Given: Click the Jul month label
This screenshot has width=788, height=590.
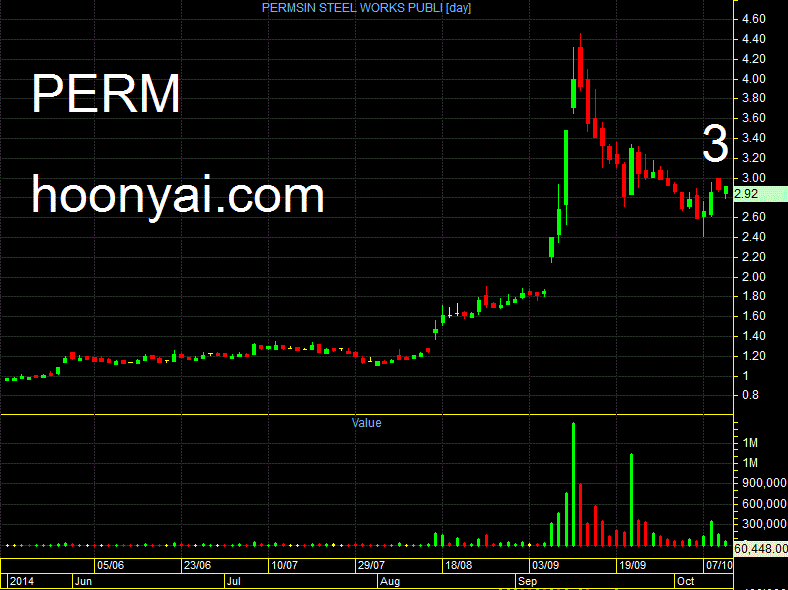Looking at the screenshot, I should pos(234,581).
